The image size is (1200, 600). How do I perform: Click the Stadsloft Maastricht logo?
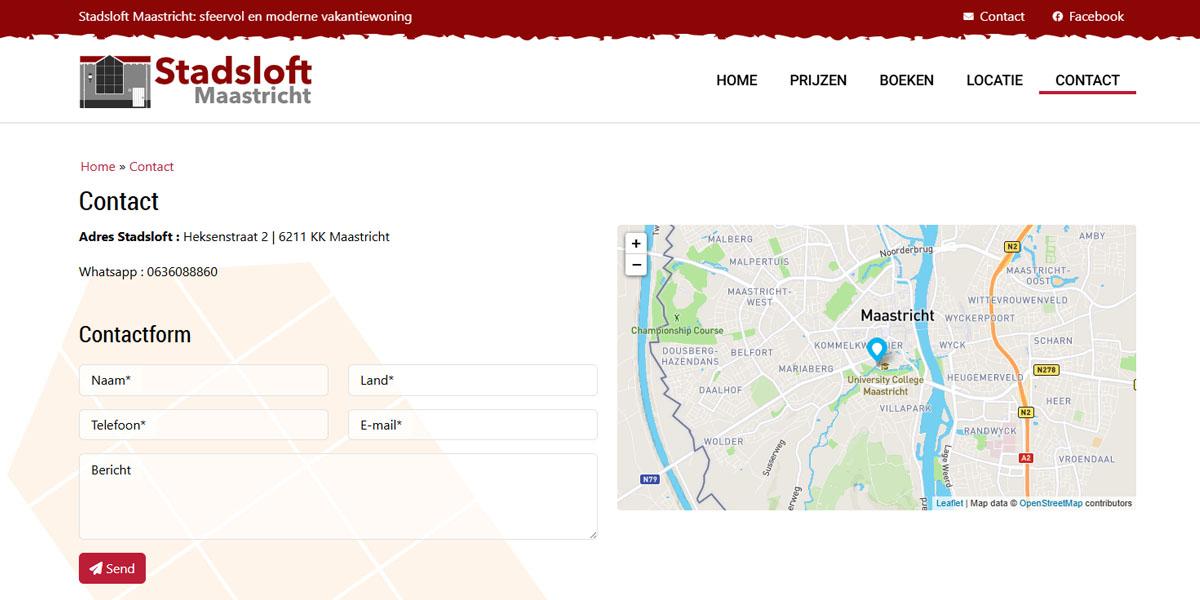[196, 81]
